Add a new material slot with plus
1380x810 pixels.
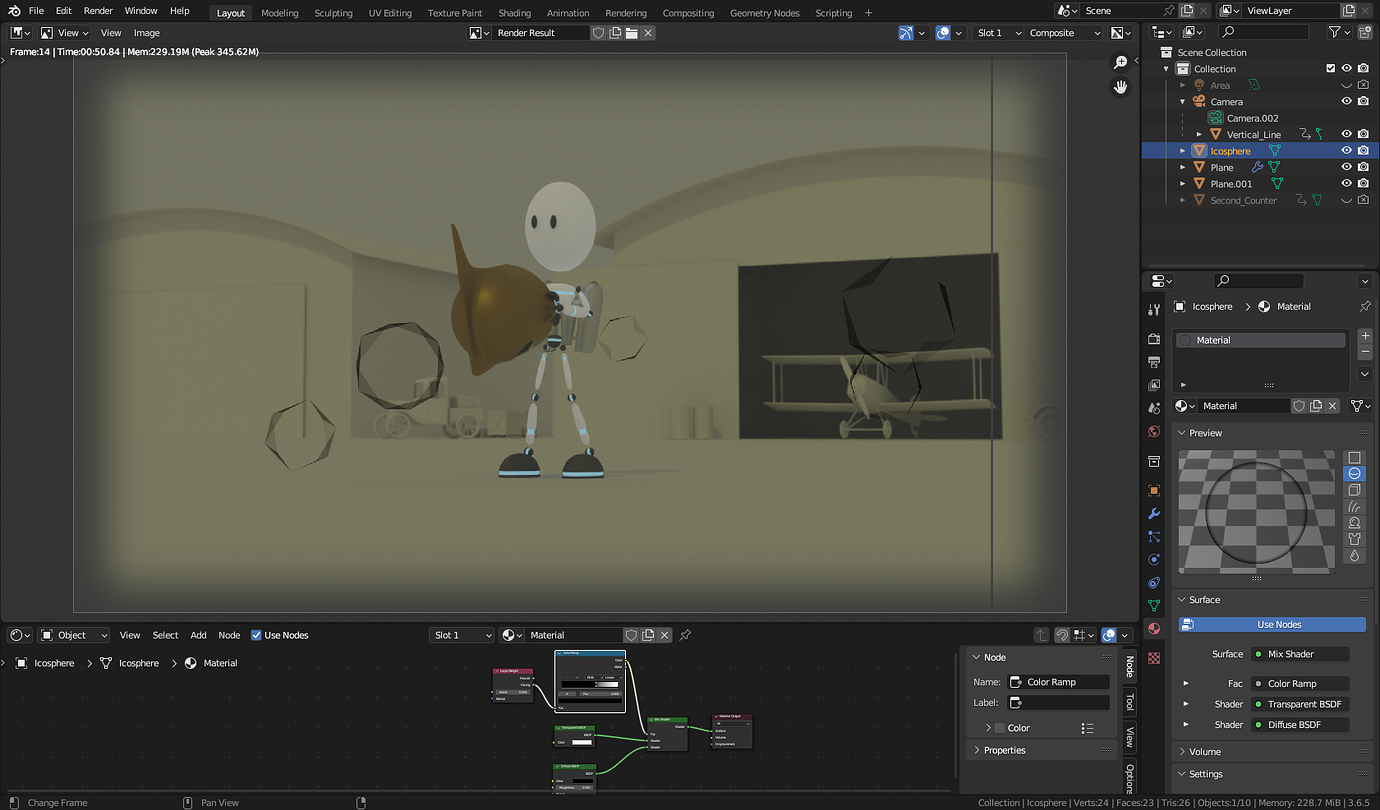click(x=1365, y=336)
